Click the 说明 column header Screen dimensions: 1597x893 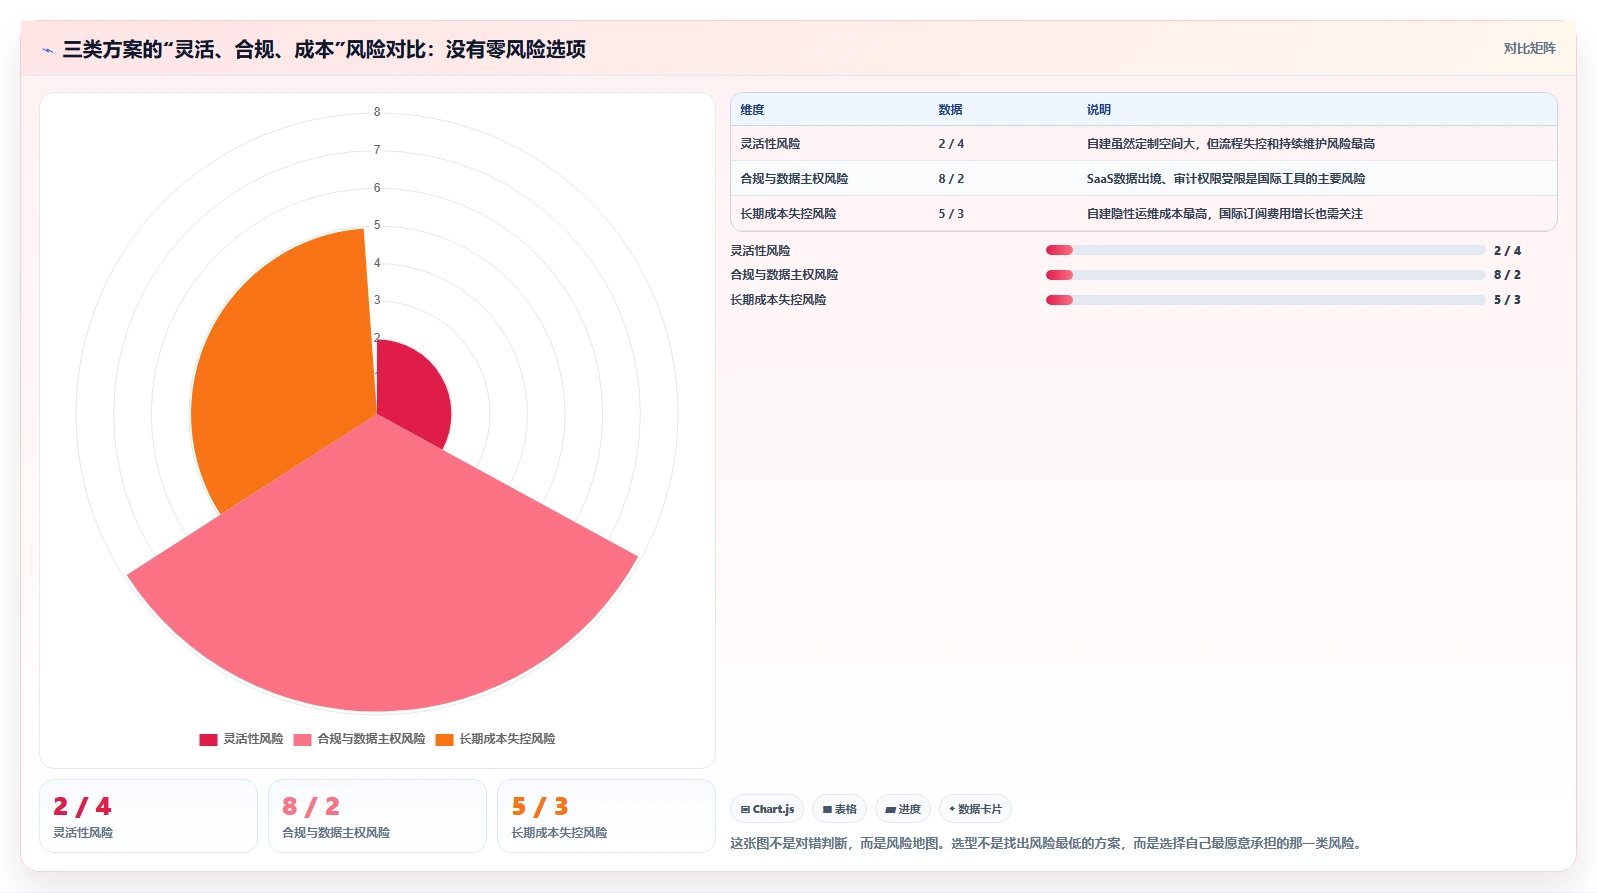coord(1099,110)
